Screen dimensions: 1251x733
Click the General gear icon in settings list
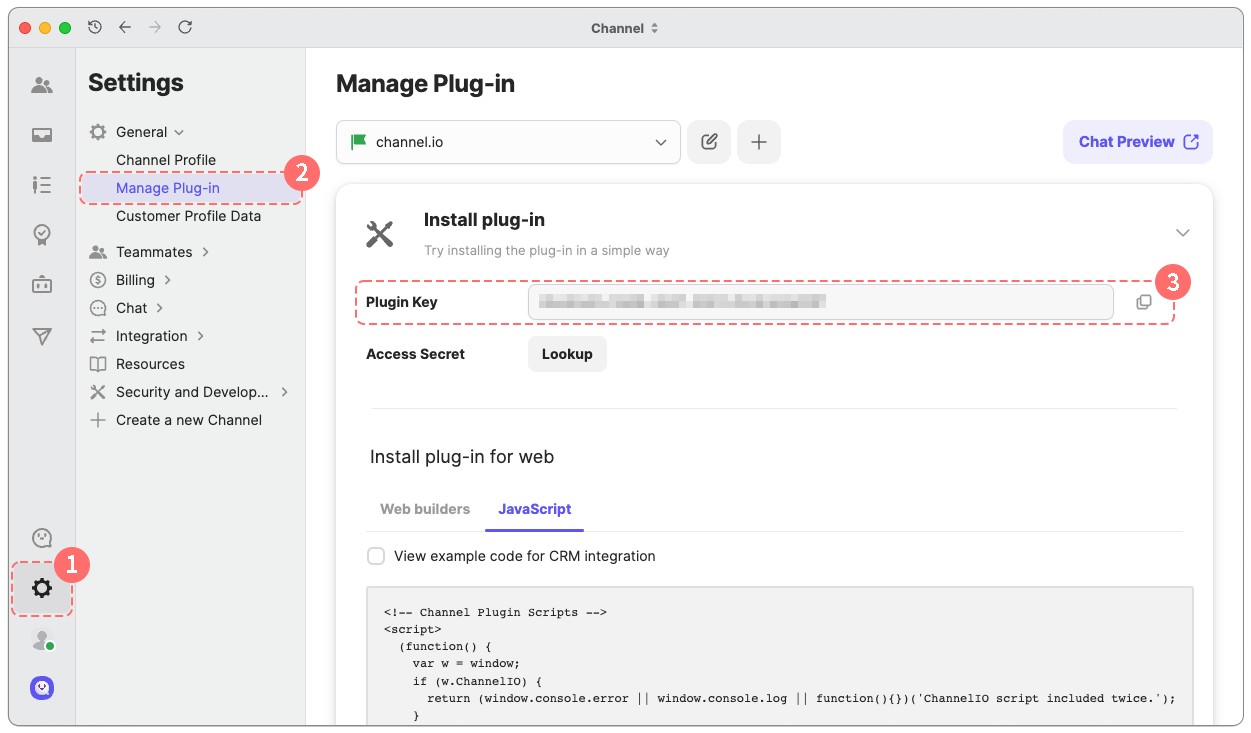[x=98, y=132]
